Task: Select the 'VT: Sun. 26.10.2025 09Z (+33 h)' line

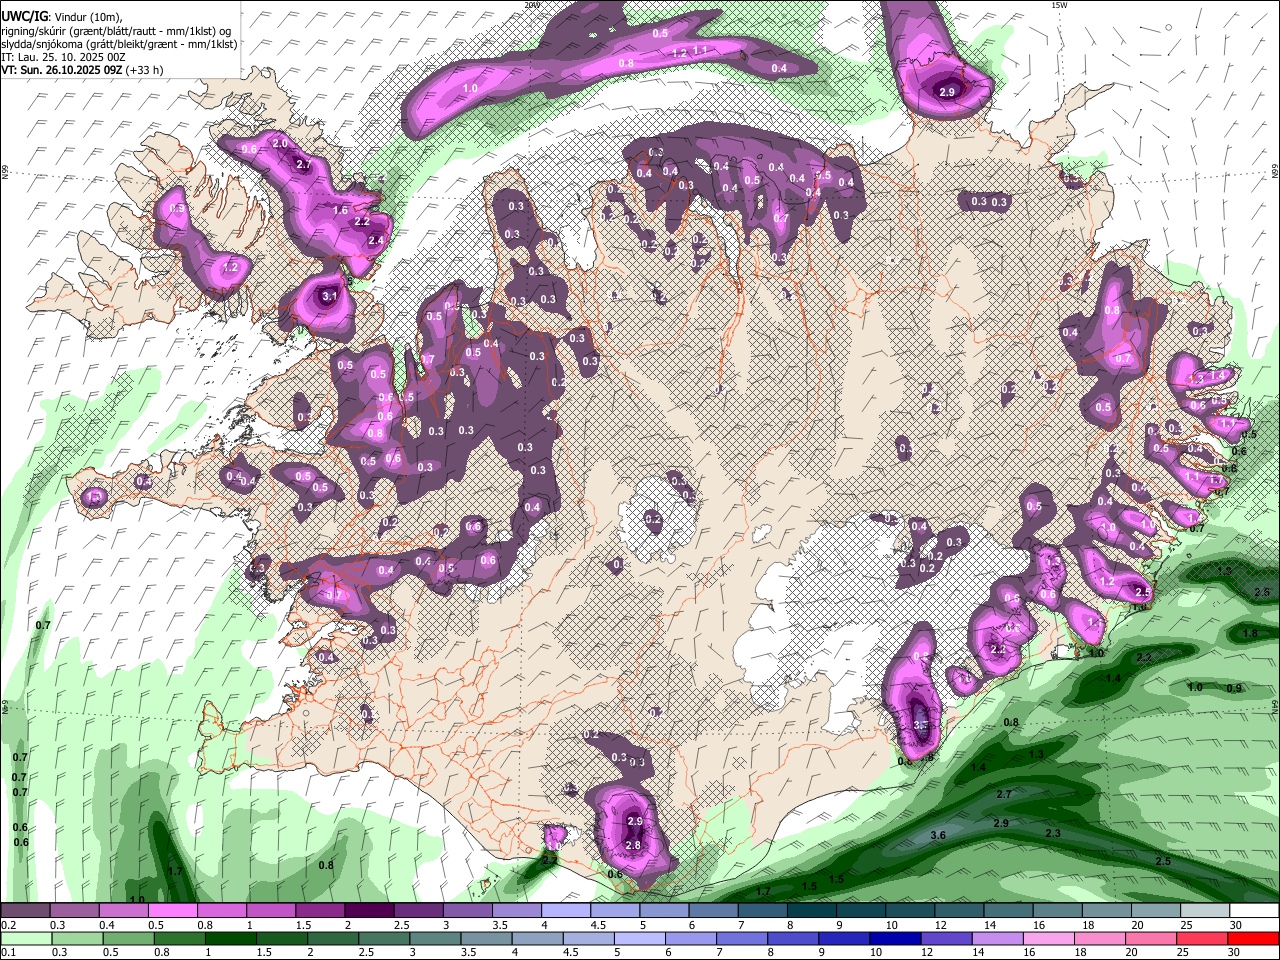Action: (x=81, y=70)
